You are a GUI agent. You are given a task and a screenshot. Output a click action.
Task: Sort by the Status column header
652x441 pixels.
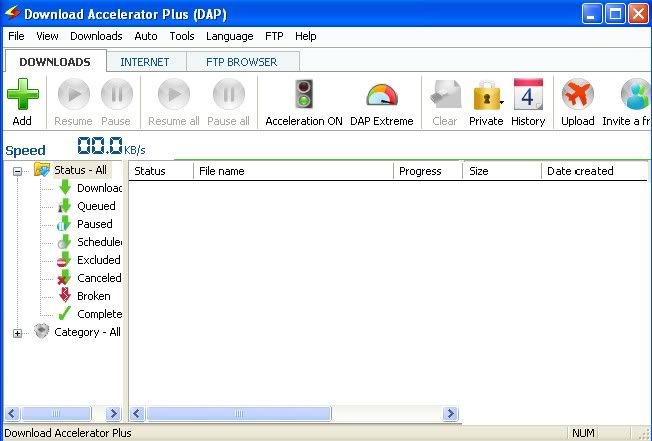pos(161,171)
